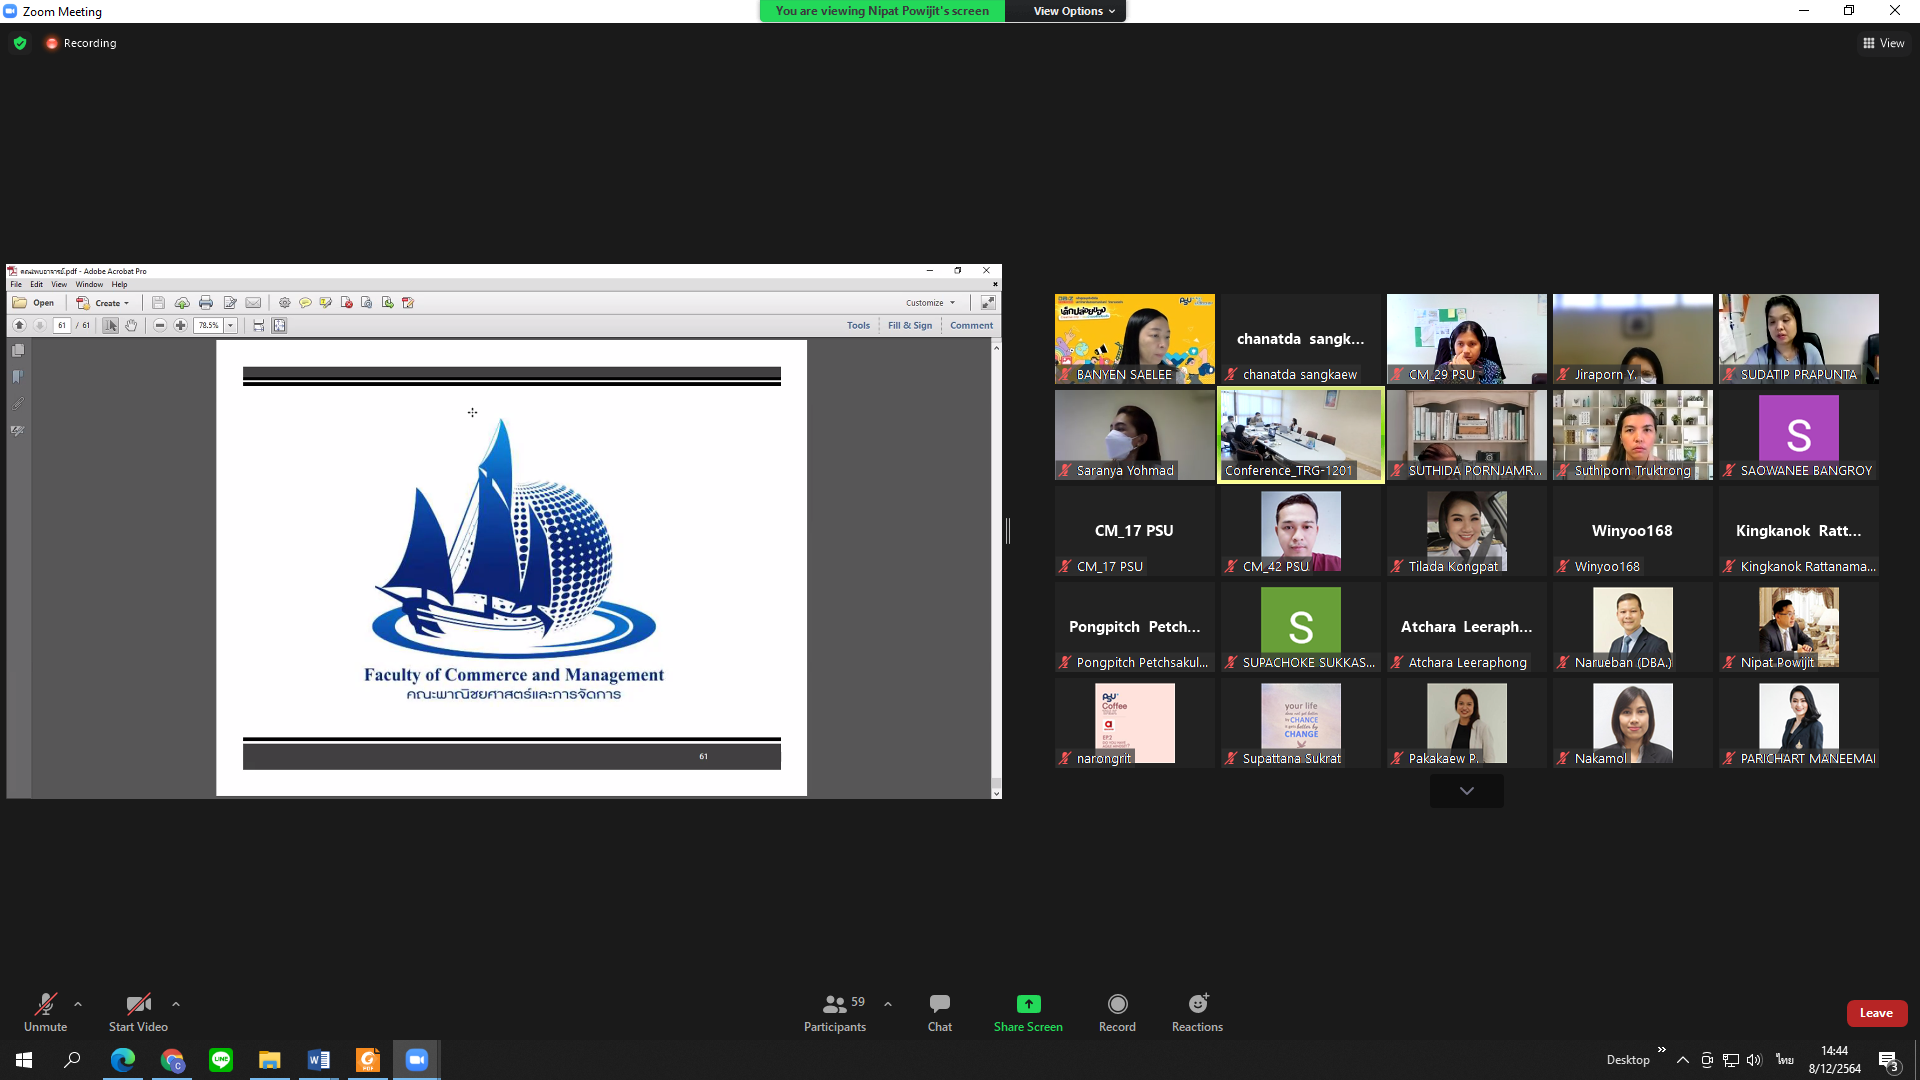Click the Open button in Acrobat toolbar
This screenshot has height=1080, width=1920.
point(33,303)
